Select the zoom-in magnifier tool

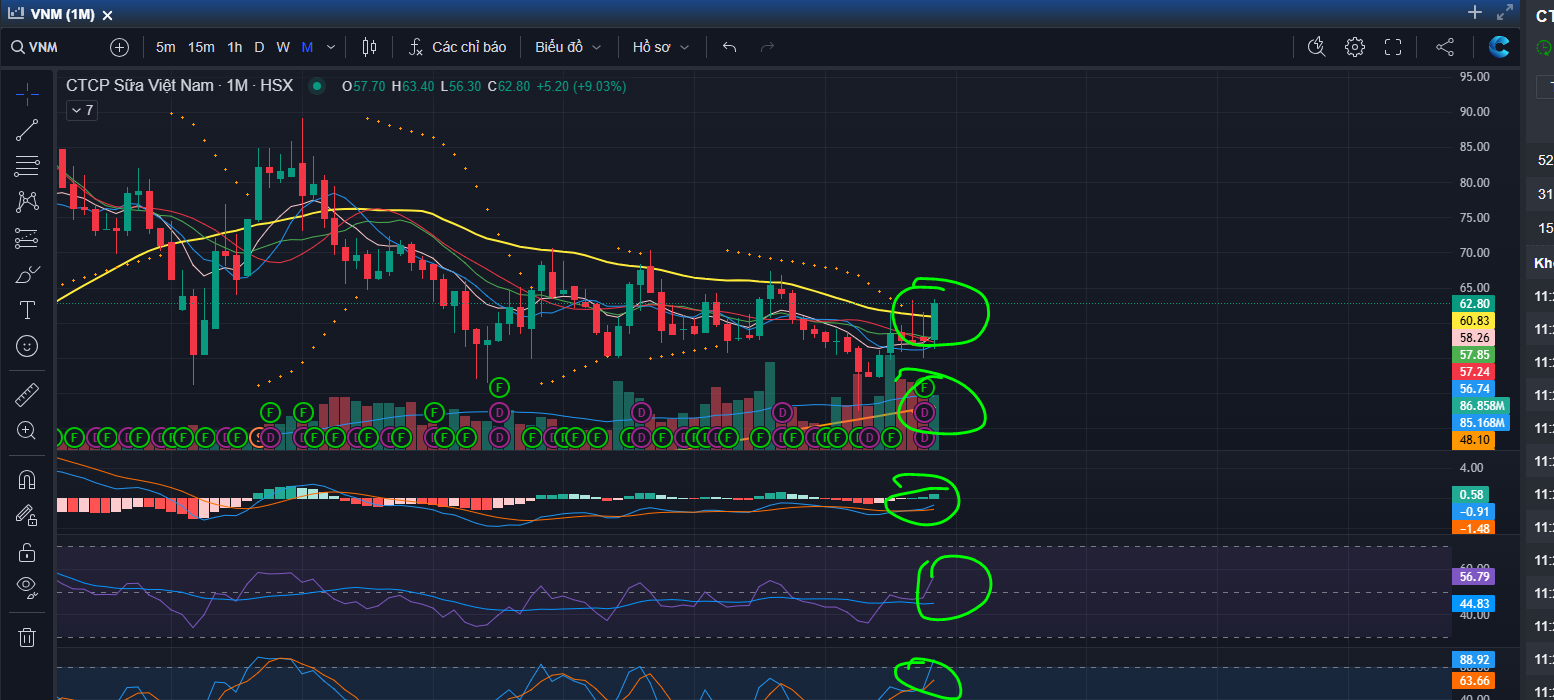pyautogui.click(x=27, y=431)
